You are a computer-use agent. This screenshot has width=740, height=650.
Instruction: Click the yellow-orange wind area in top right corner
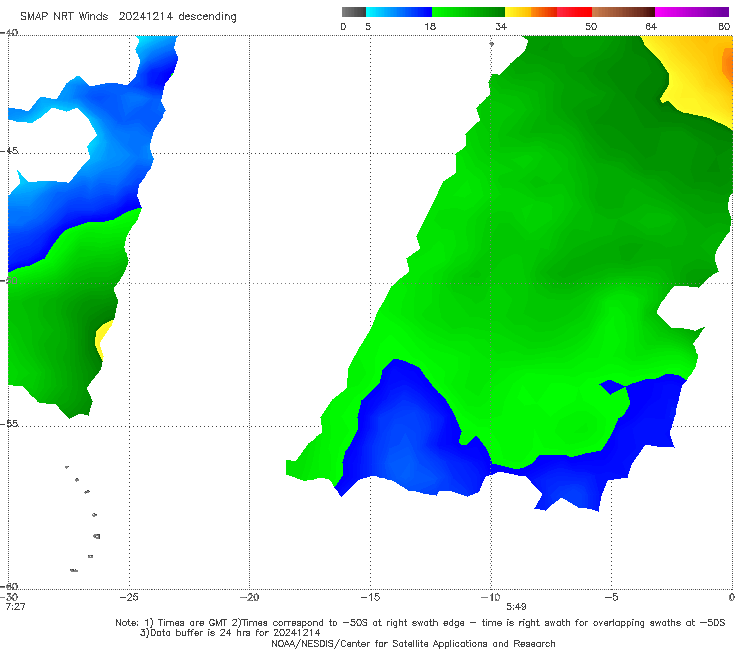(698, 76)
